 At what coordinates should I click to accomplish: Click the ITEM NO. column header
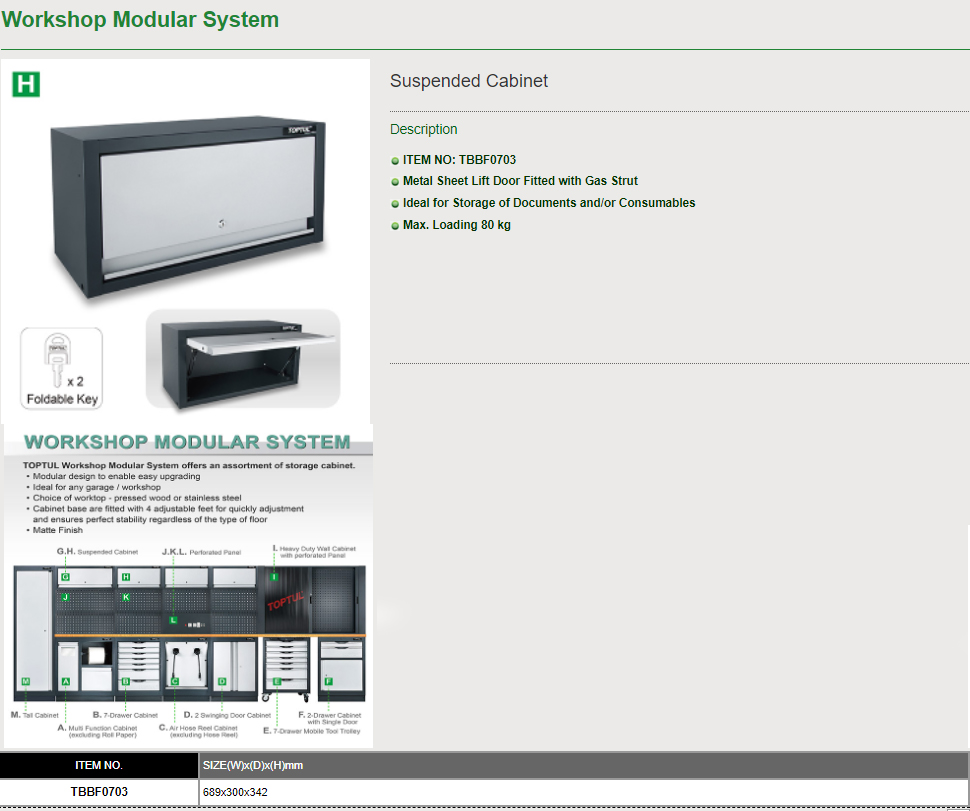(x=99, y=765)
